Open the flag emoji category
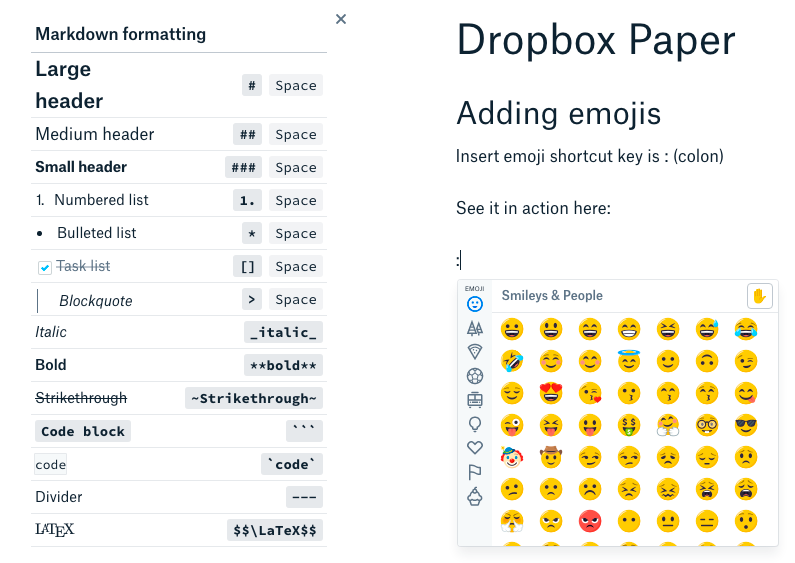The width and height of the screenshot is (795, 563). (x=475, y=472)
